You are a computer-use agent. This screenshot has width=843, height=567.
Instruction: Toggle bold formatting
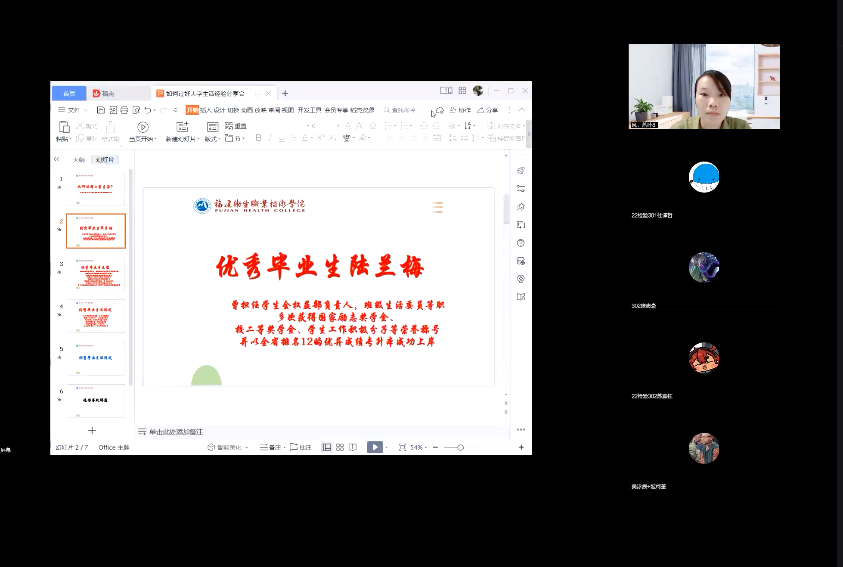(x=258, y=139)
